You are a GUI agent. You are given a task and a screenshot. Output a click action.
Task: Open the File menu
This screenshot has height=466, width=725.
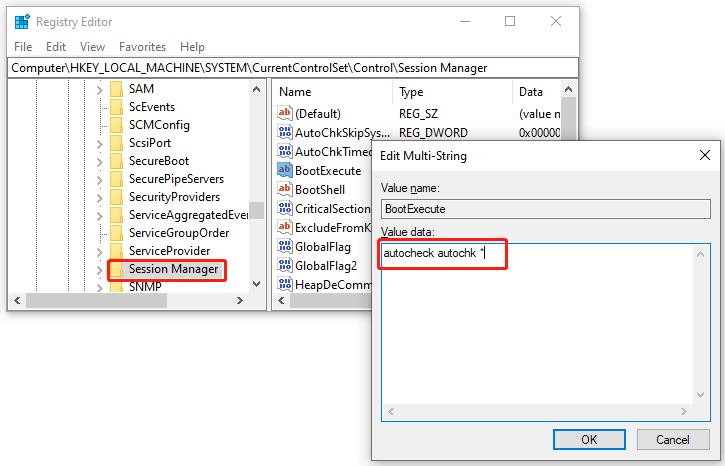pyautogui.click(x=23, y=47)
